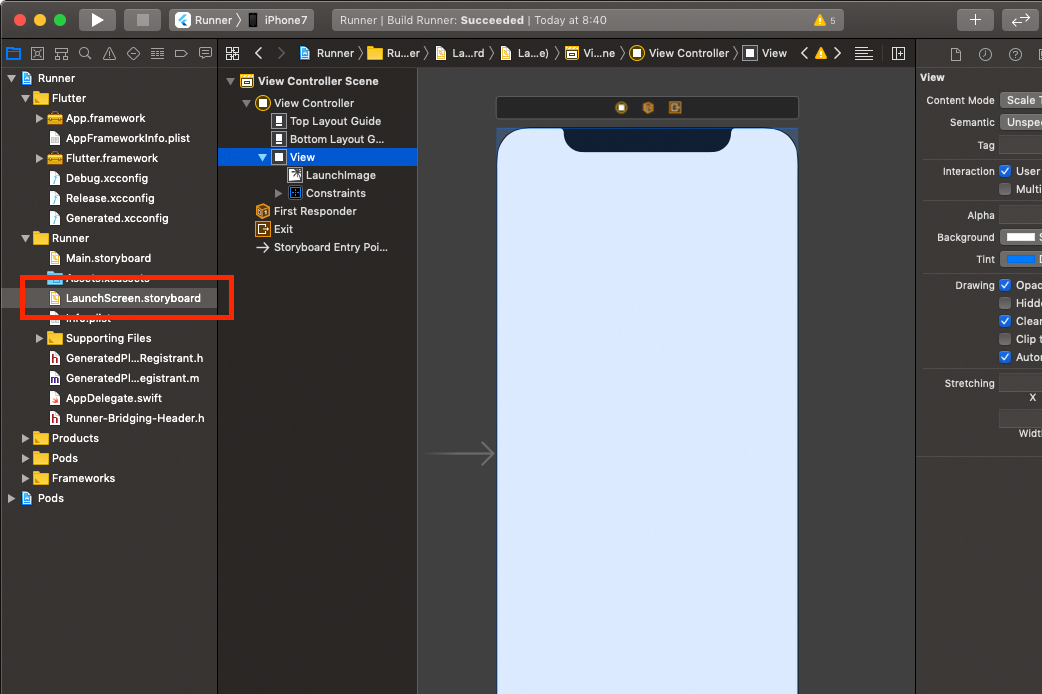Switch to the Symbol navigator
This screenshot has width=1042, height=694.
pos(62,53)
